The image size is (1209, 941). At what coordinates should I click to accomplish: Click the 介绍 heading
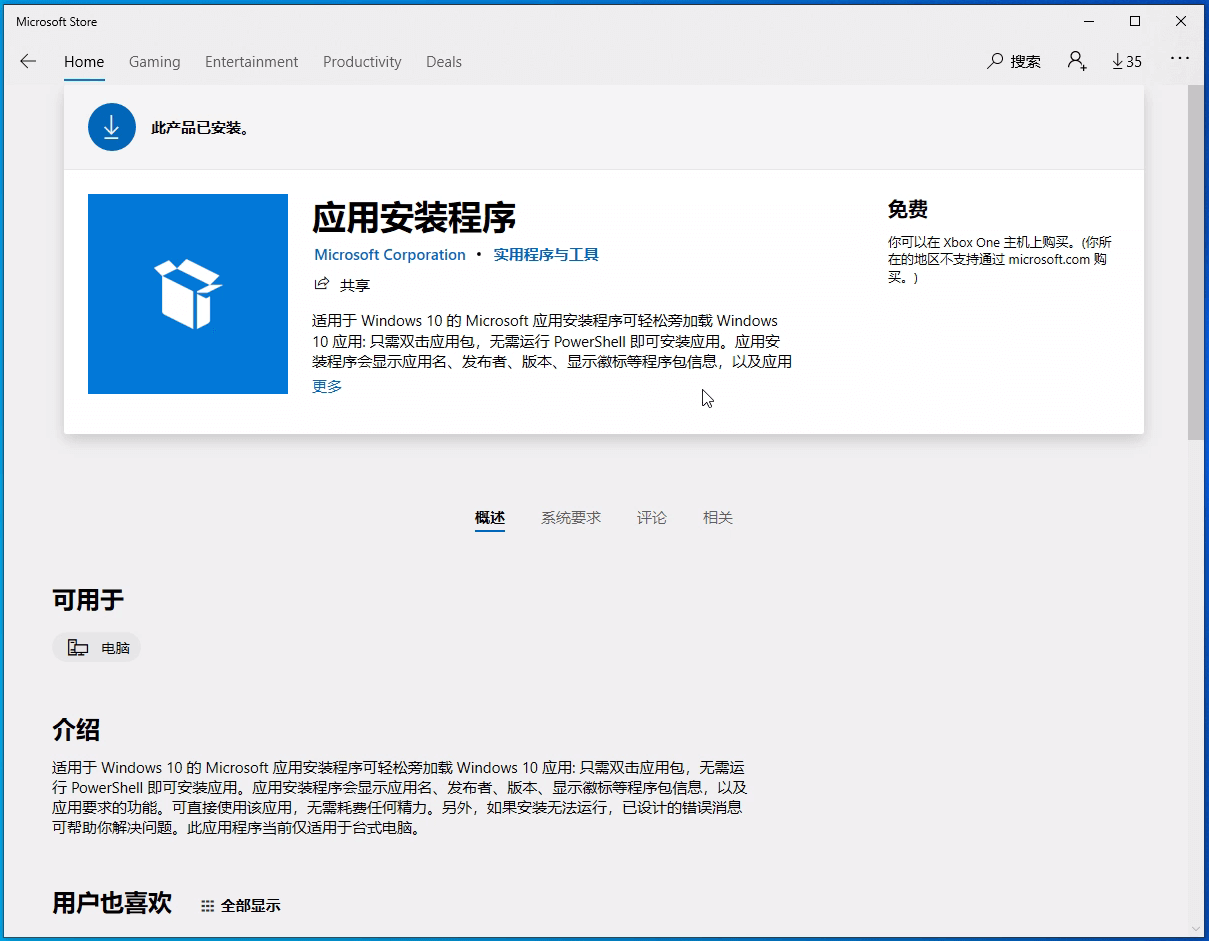point(76,729)
